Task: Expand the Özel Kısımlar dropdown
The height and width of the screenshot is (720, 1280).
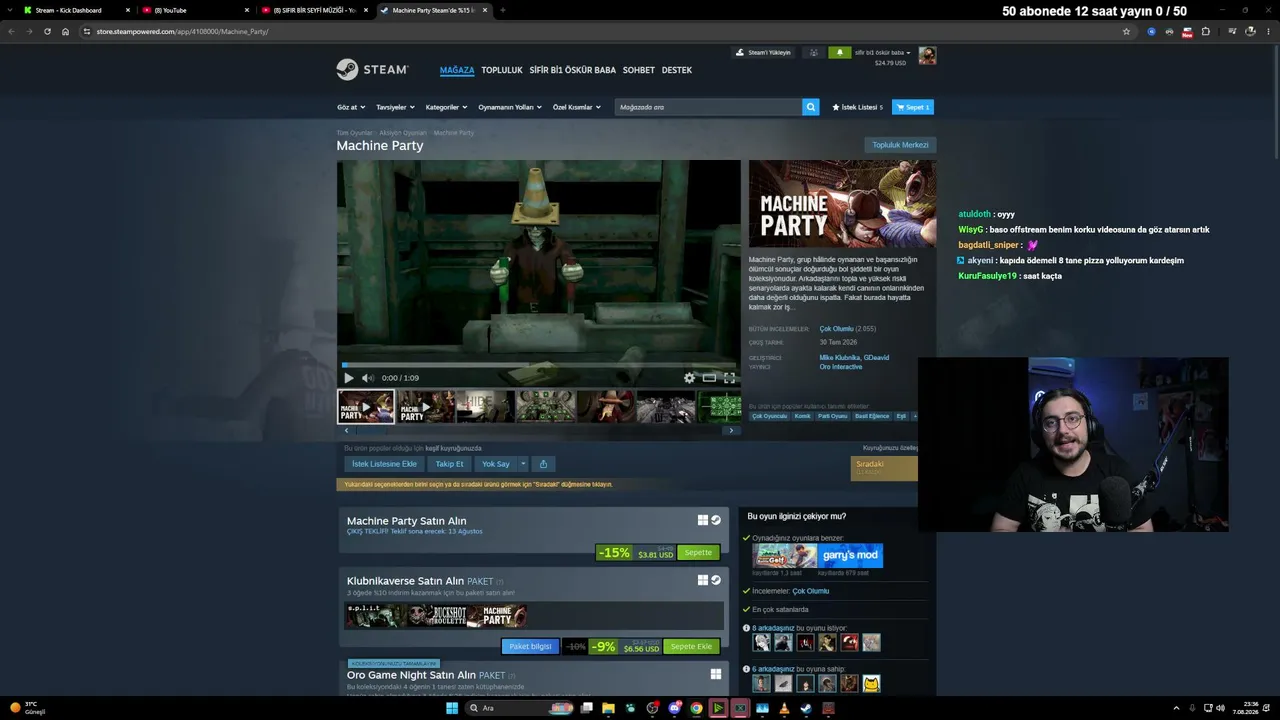Action: [577, 107]
